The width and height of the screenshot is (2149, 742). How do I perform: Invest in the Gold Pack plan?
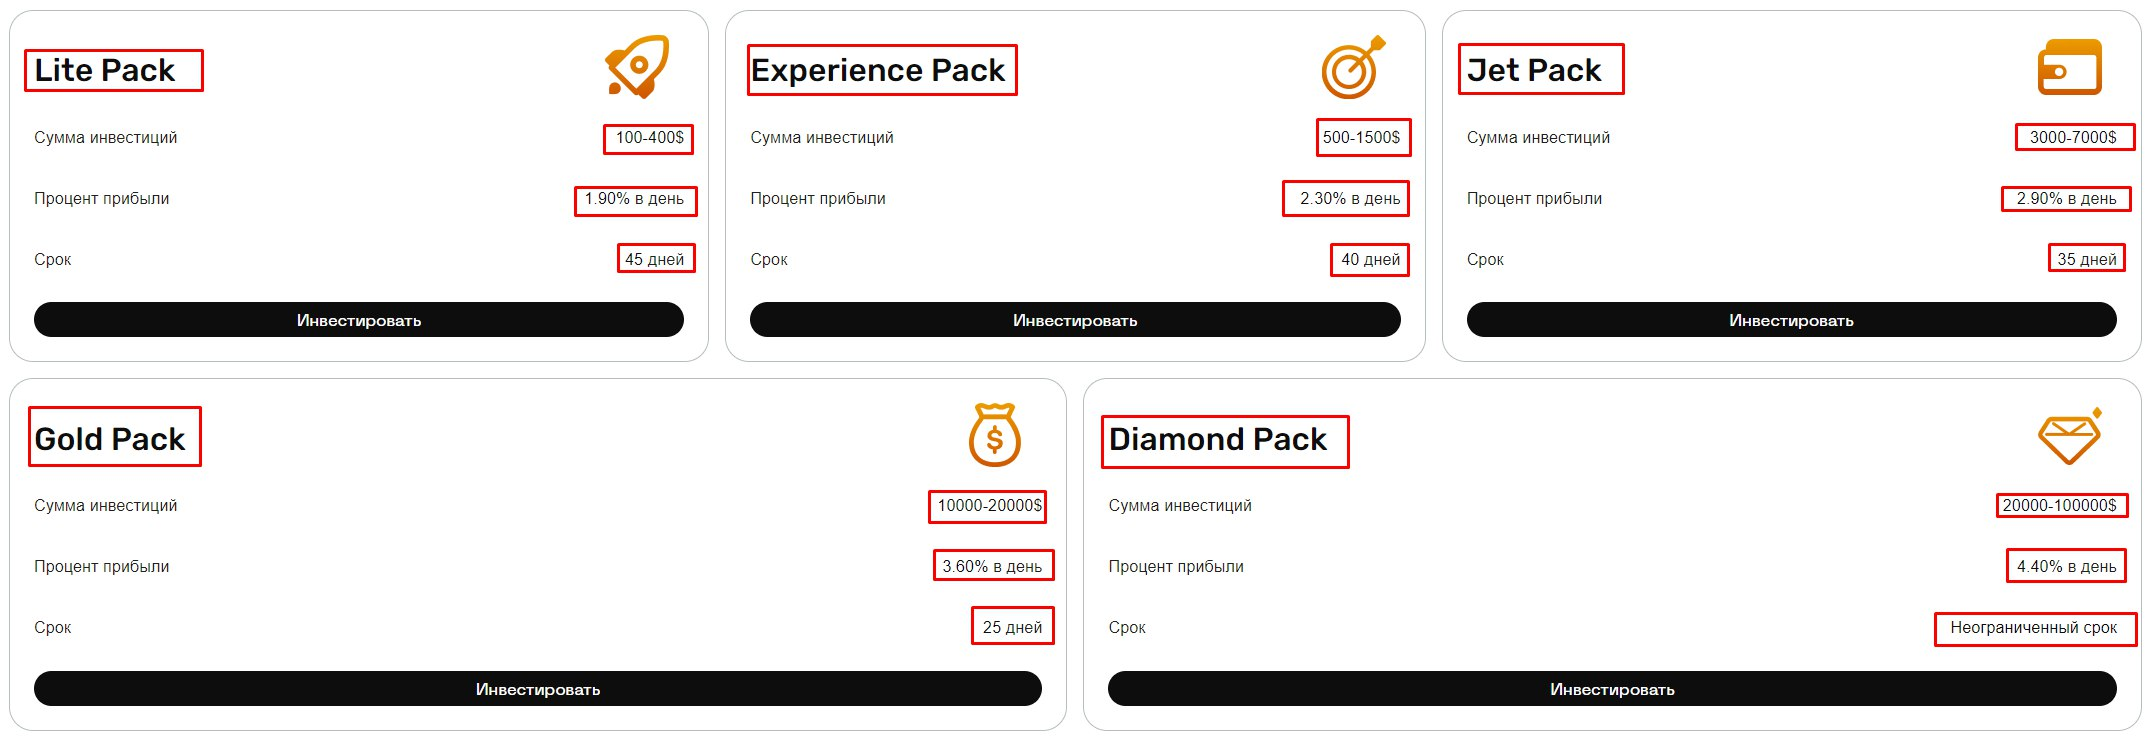pos(537,689)
